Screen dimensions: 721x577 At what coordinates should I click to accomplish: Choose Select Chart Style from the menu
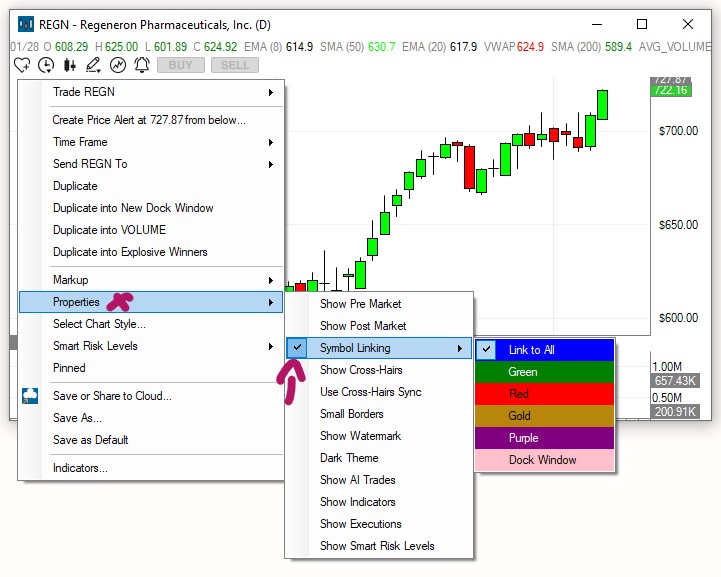tap(99, 324)
